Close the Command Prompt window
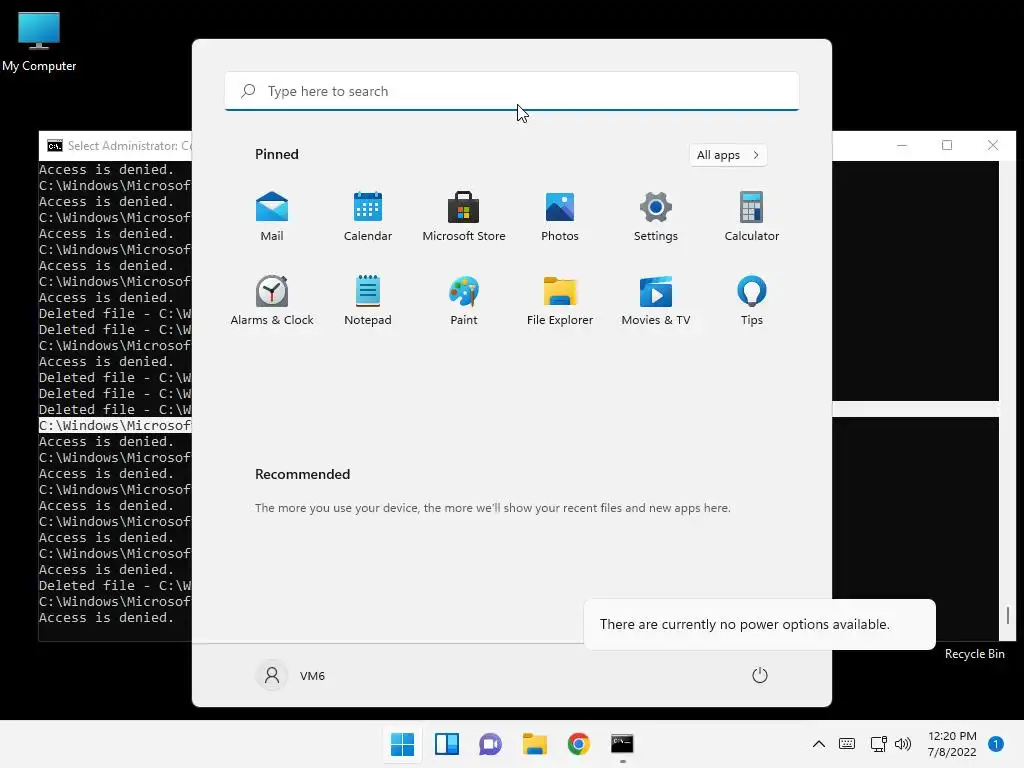 point(993,145)
